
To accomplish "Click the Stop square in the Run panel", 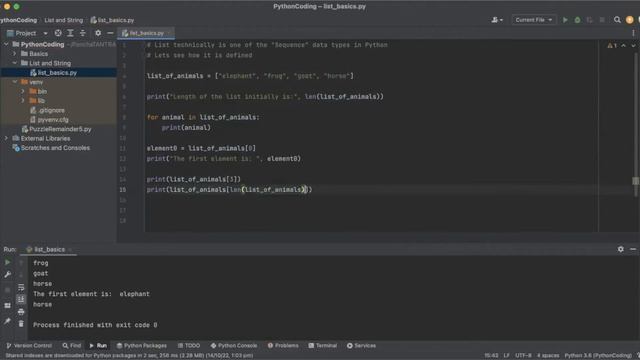I will coord(7,290).
